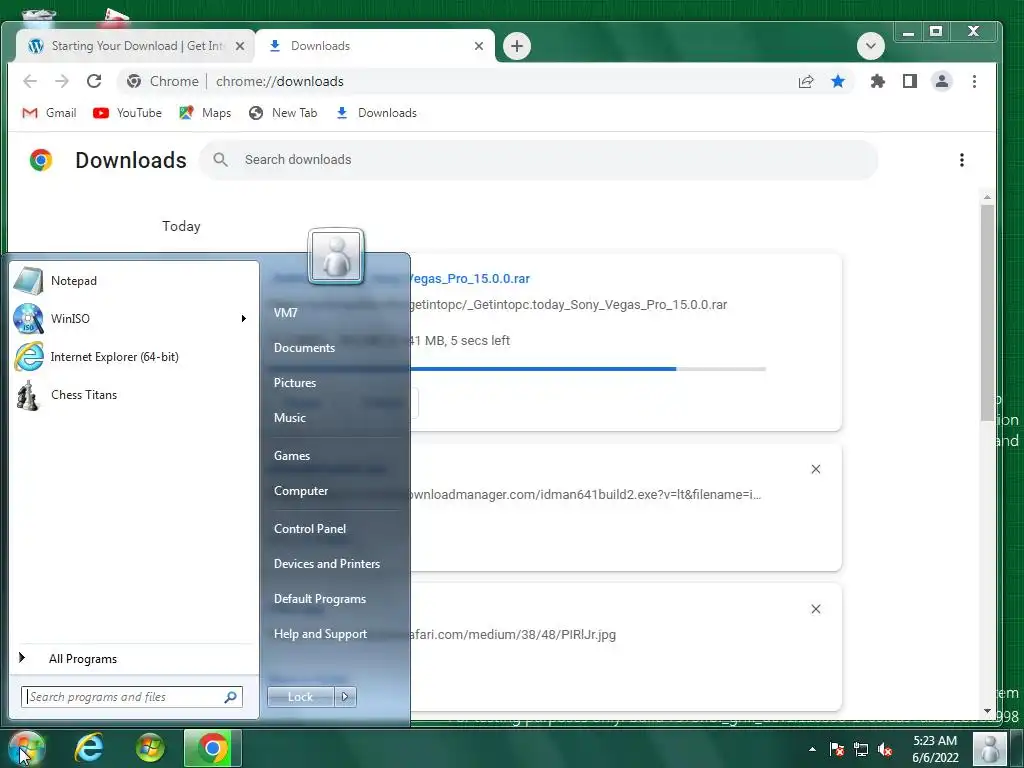Click the downloads page vertical scrollbar

[x=987, y=312]
